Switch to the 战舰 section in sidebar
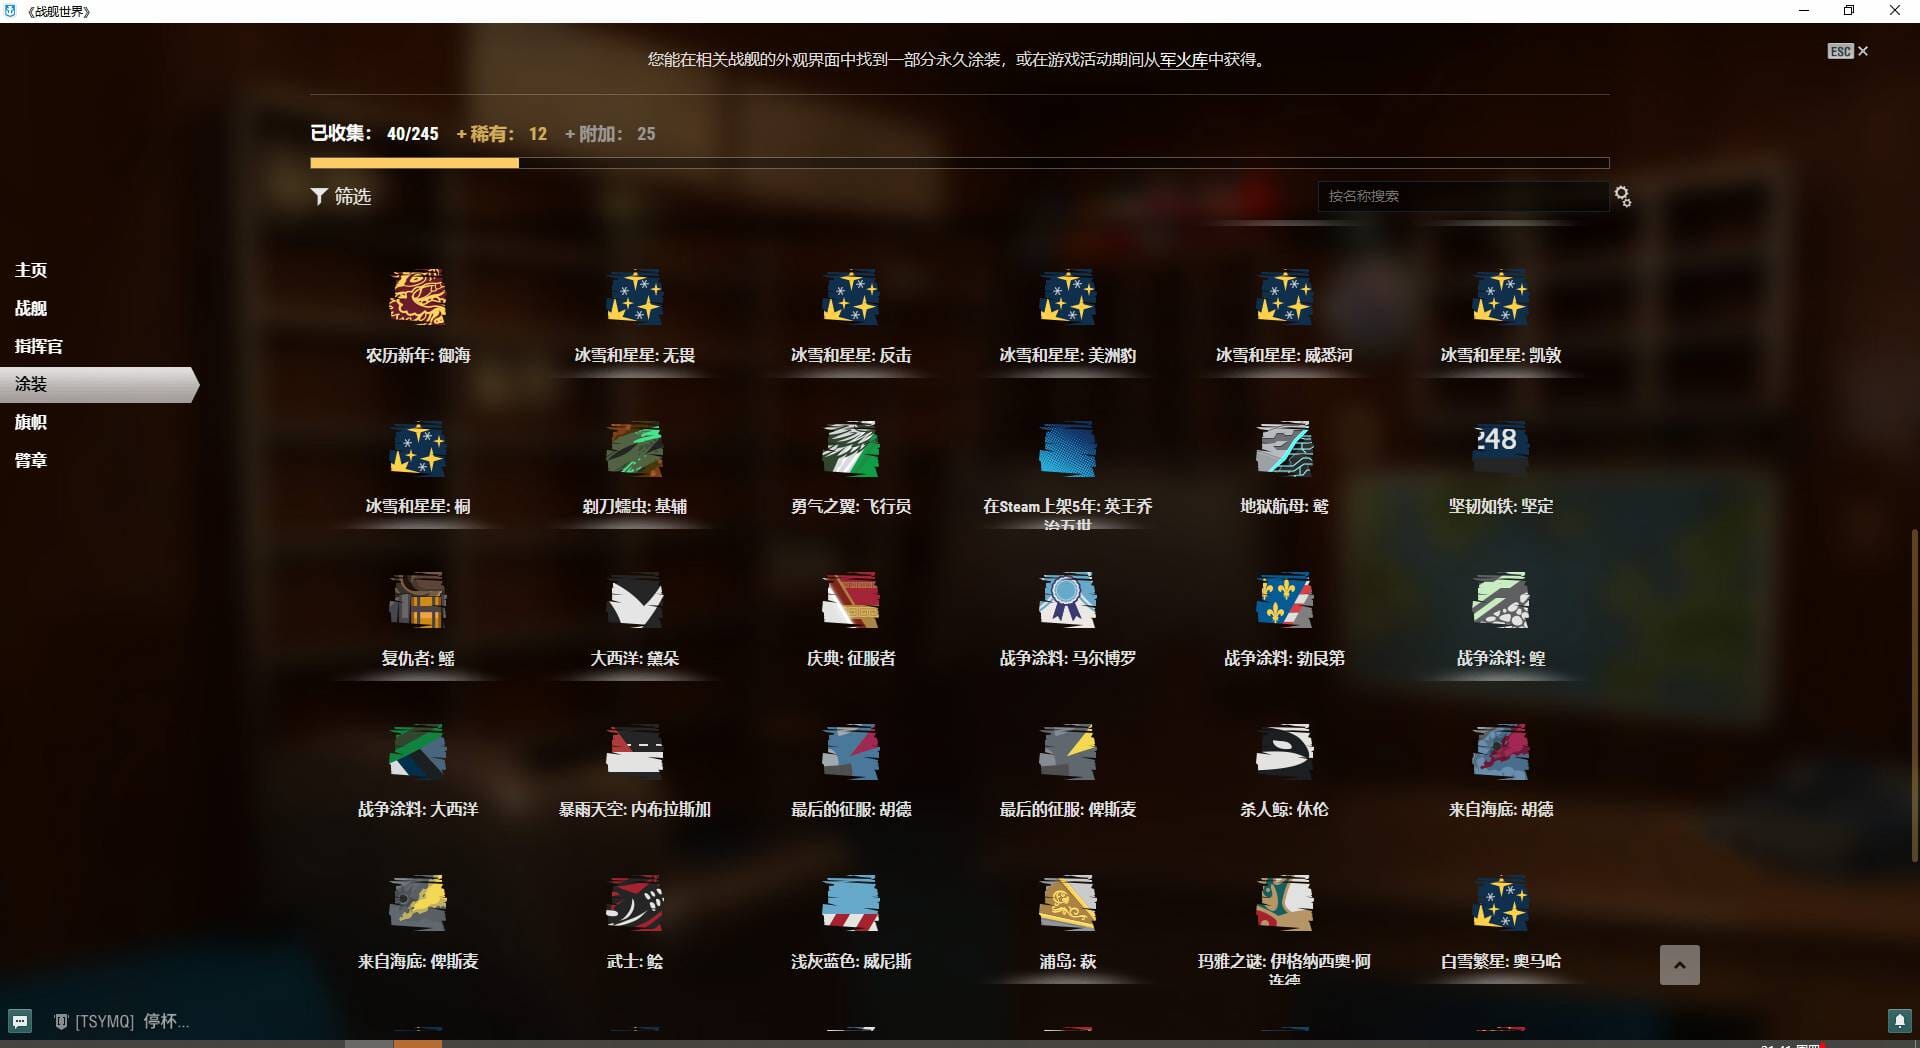The width and height of the screenshot is (1920, 1048). pyautogui.click(x=31, y=308)
